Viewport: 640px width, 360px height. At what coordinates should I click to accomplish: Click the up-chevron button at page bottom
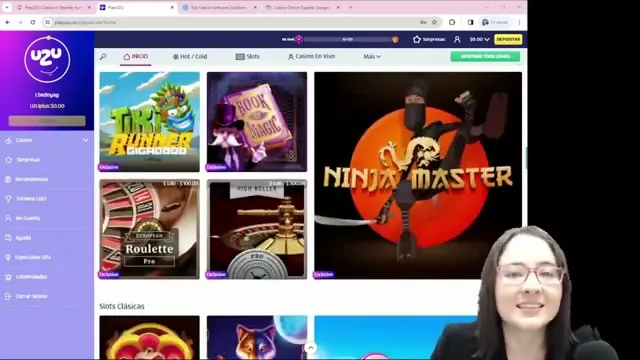click(x=311, y=348)
